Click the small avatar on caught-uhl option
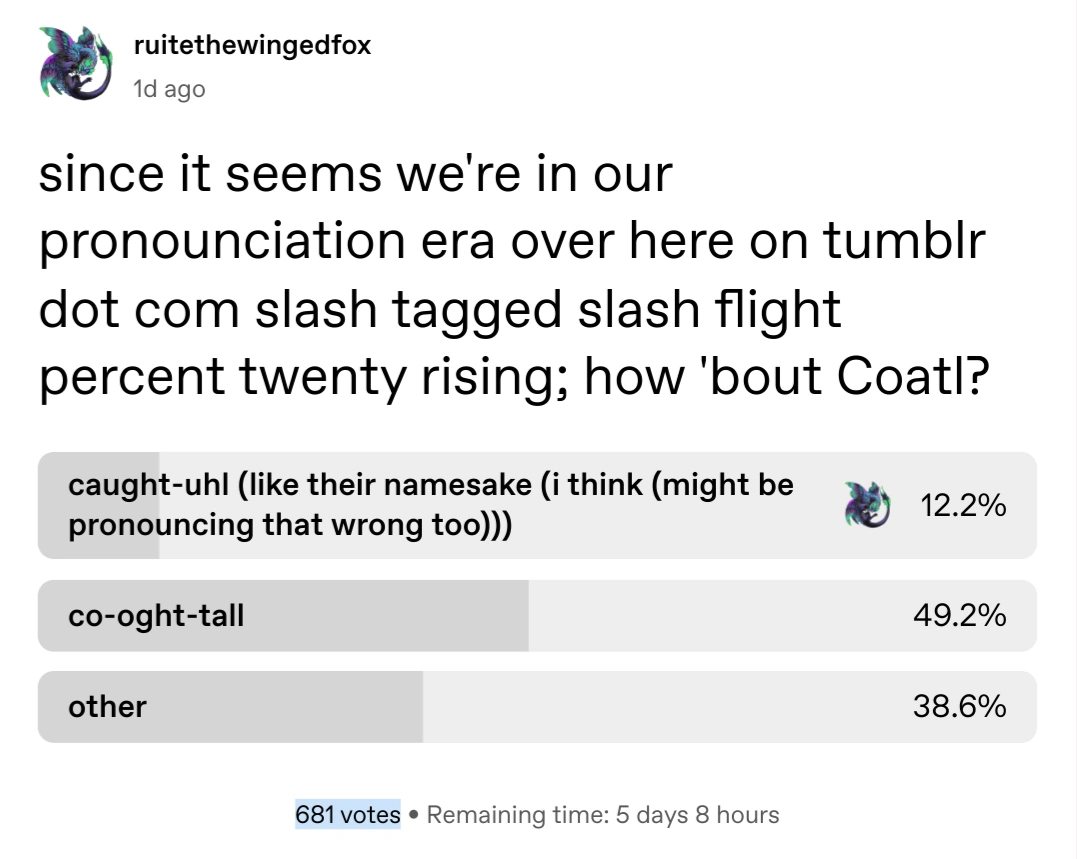The width and height of the screenshot is (1077, 859). [865, 505]
